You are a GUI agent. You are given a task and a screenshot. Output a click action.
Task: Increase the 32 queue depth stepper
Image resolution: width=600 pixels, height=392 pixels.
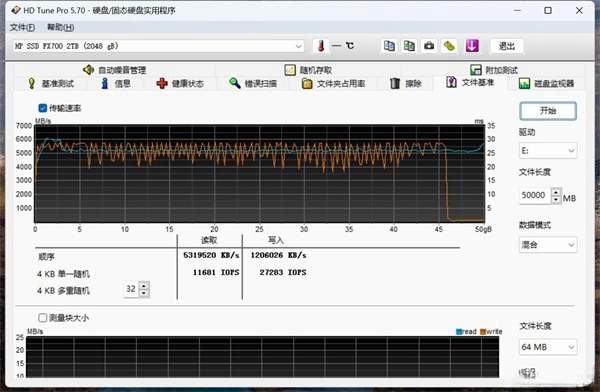point(144,285)
